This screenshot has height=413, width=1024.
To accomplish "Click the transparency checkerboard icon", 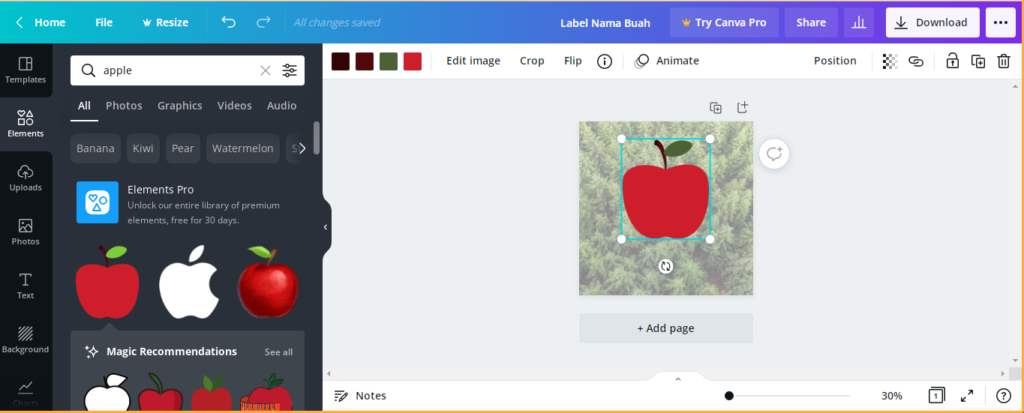I will 889,61.
